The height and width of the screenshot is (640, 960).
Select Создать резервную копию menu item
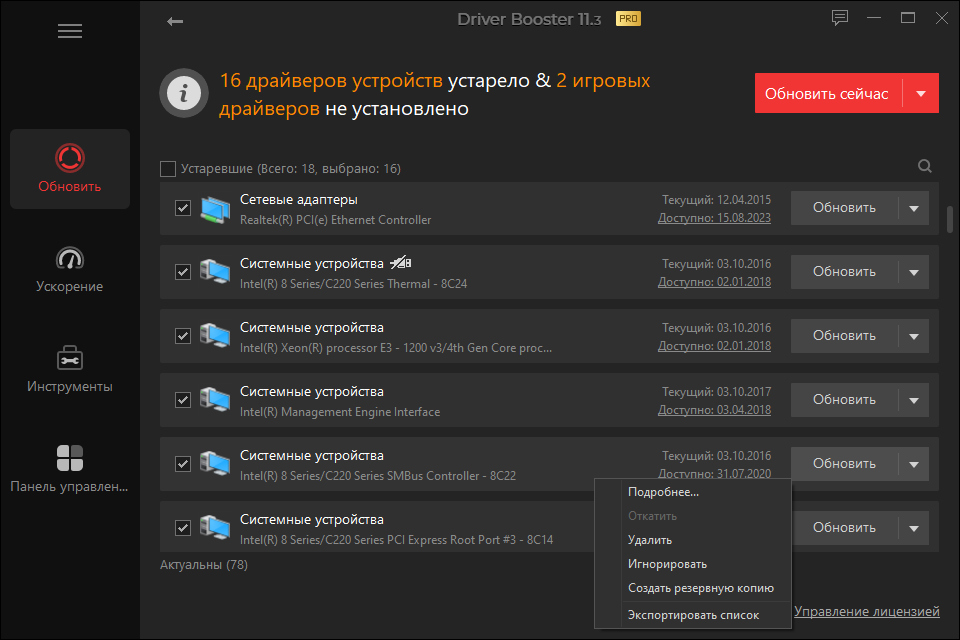point(700,588)
